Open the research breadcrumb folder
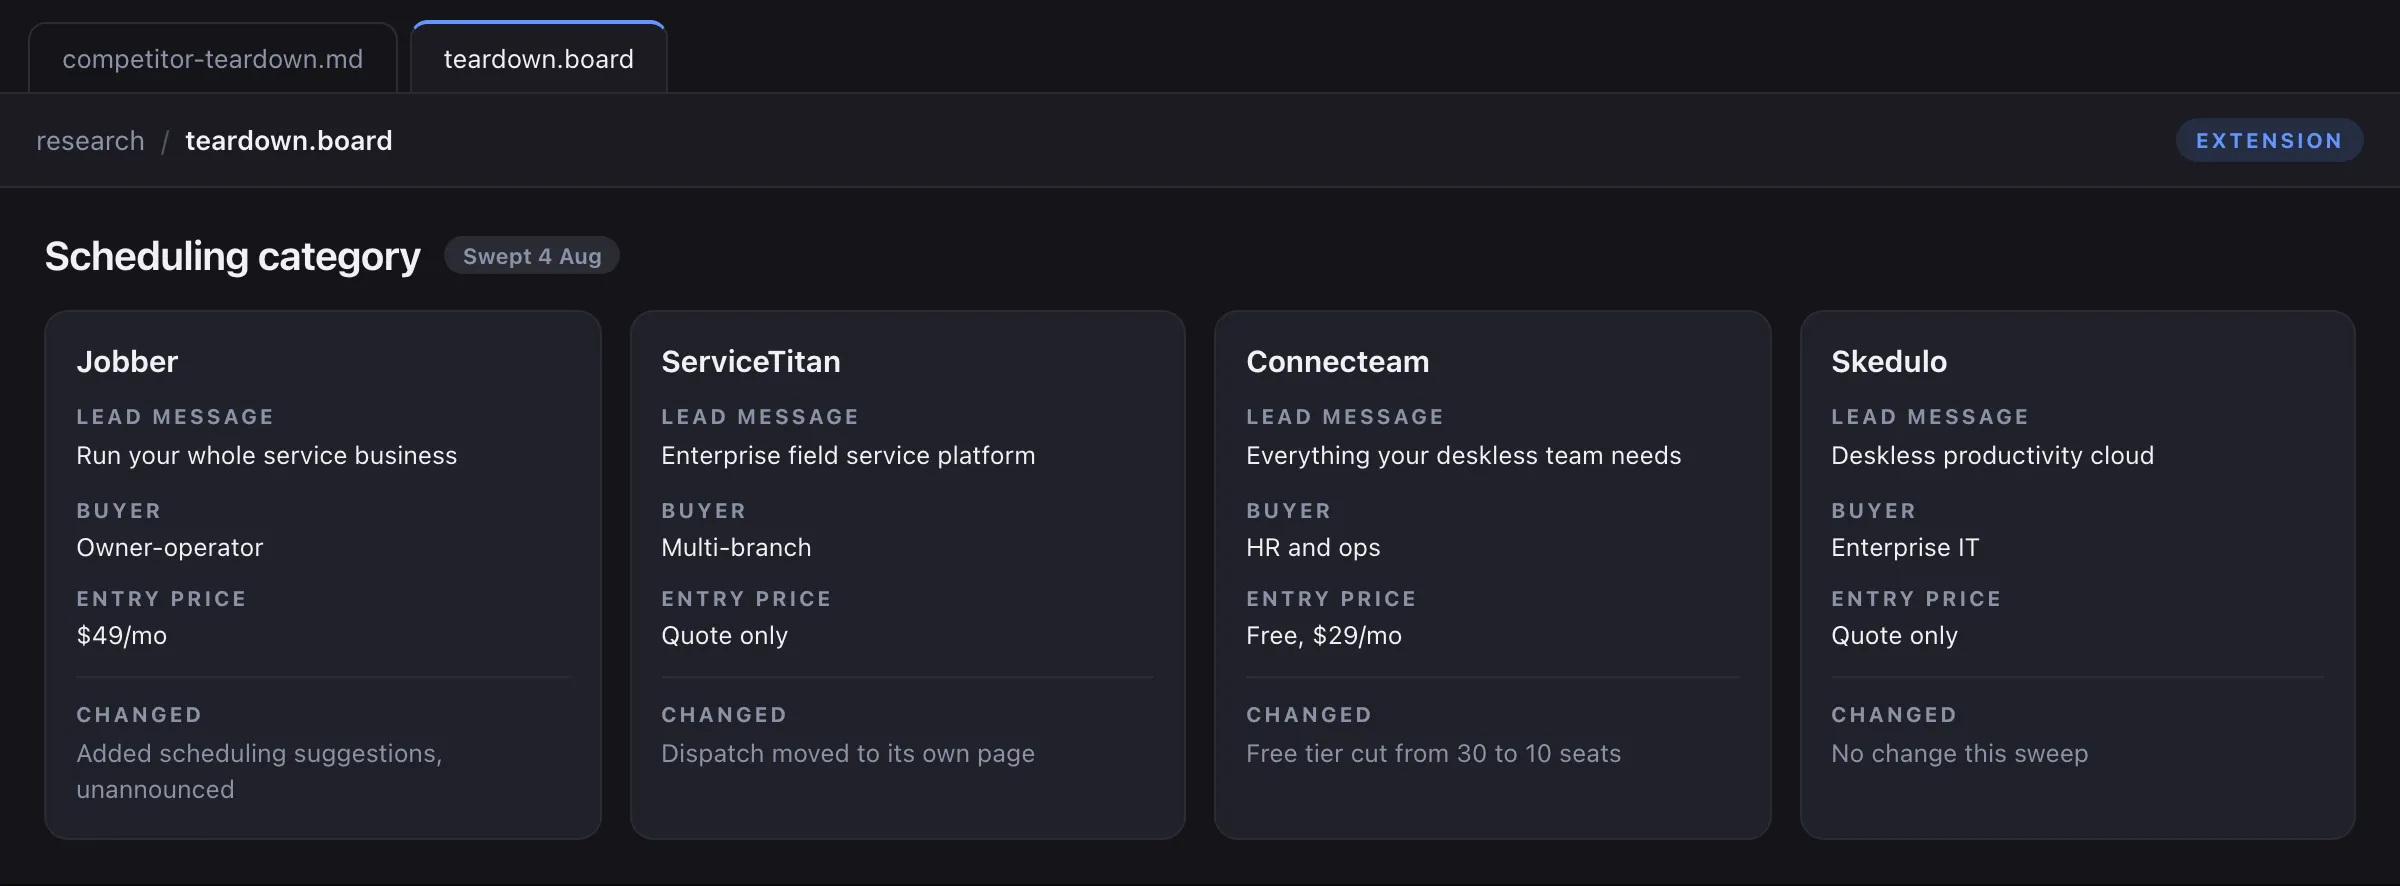The width and height of the screenshot is (2400, 886). point(90,141)
